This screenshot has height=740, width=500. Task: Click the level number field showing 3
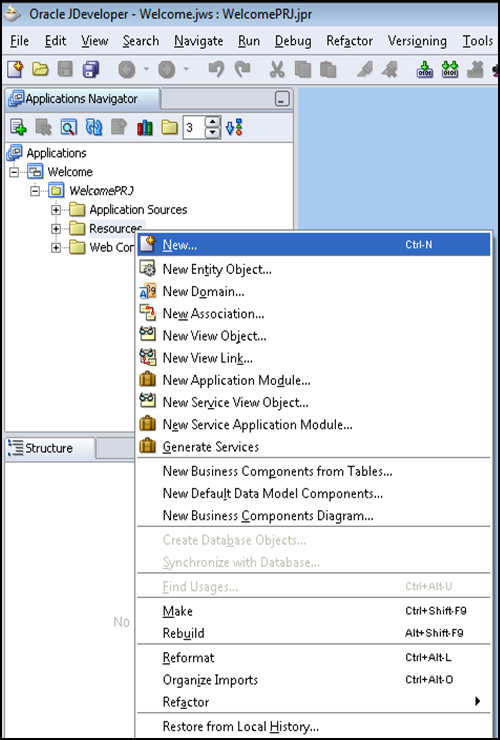(x=195, y=127)
